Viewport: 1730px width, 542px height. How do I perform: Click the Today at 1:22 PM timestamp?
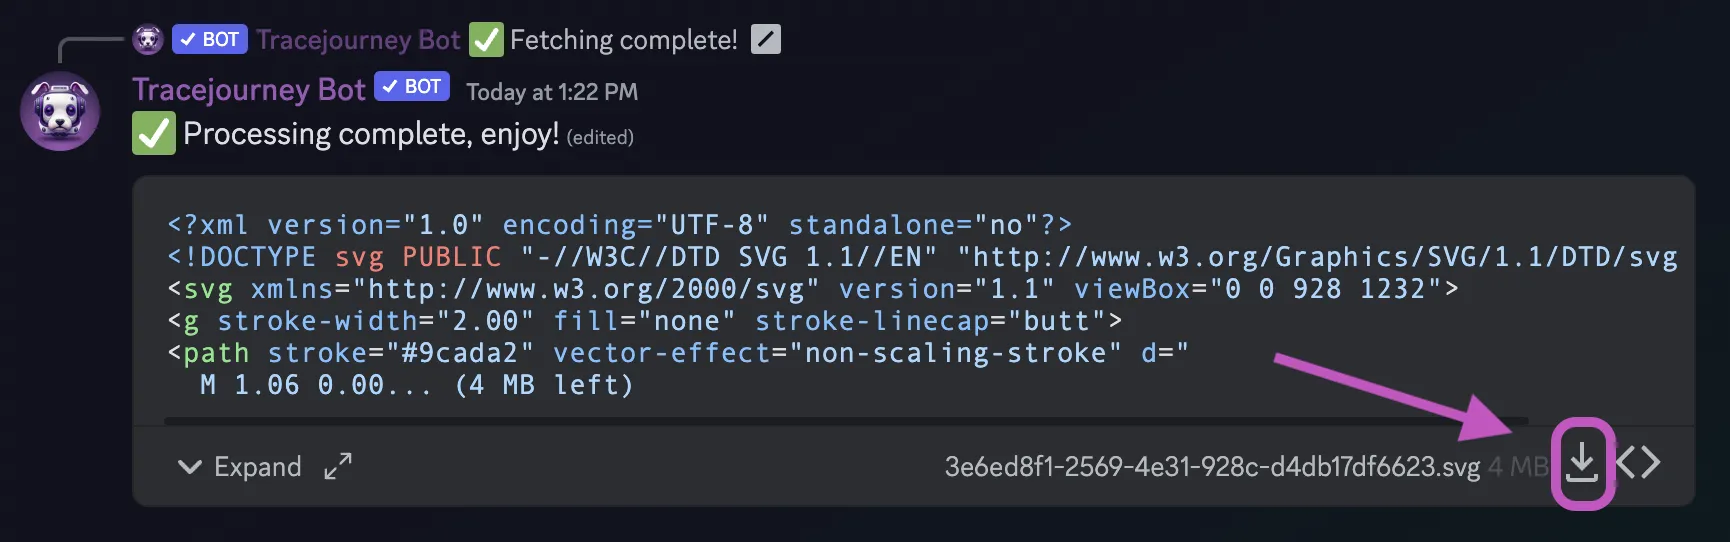(x=552, y=92)
